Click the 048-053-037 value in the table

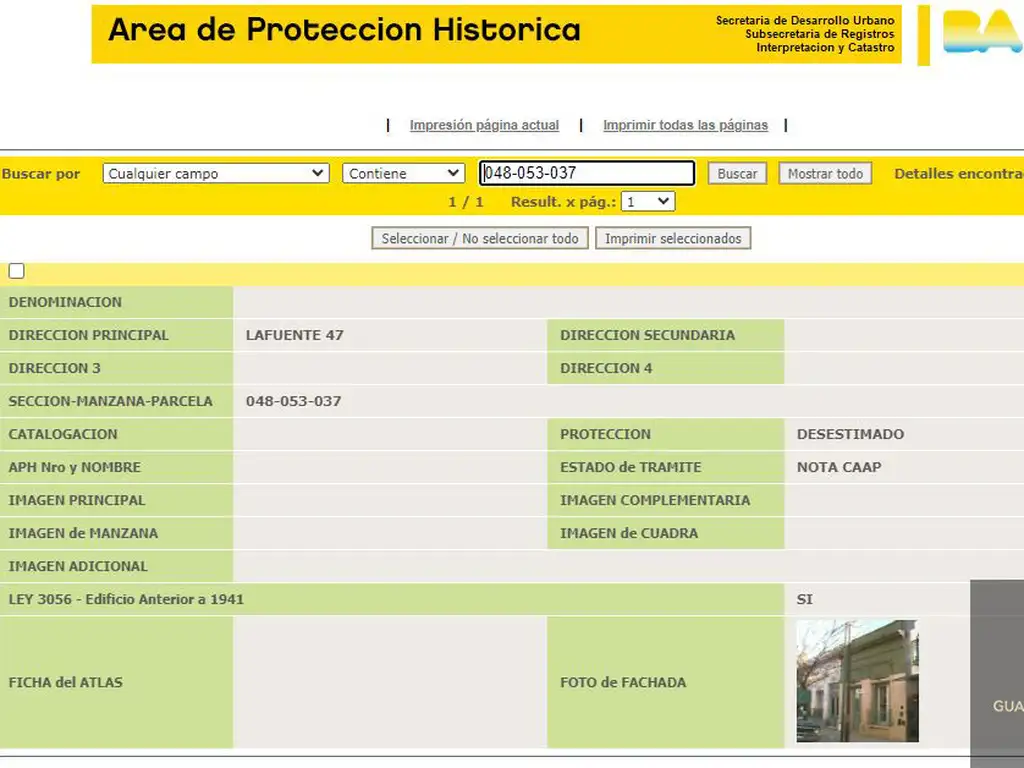pyautogui.click(x=293, y=401)
